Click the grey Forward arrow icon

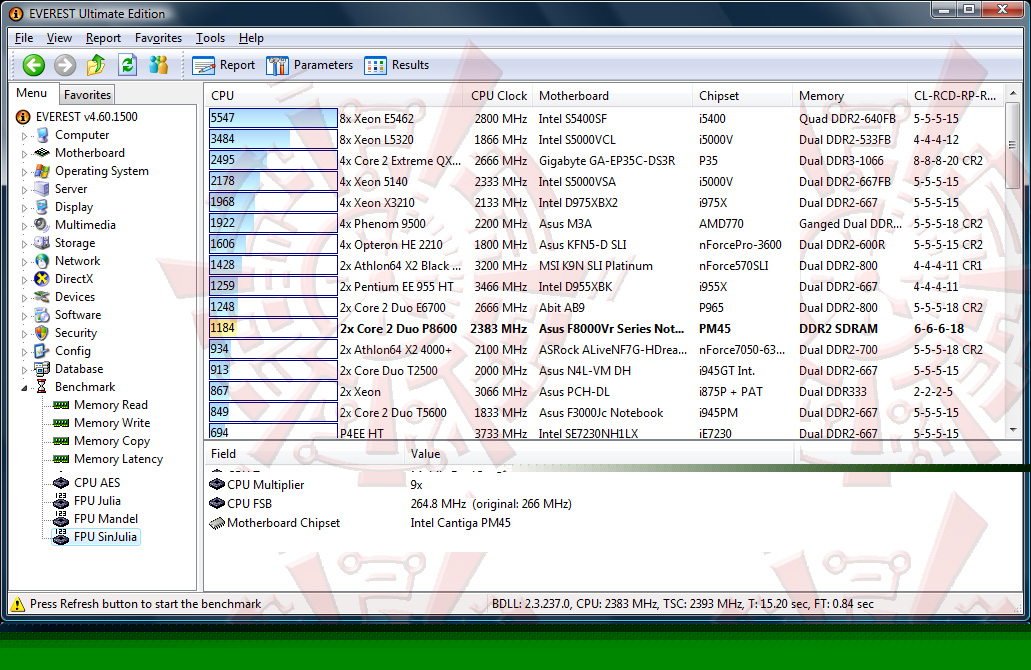point(64,65)
